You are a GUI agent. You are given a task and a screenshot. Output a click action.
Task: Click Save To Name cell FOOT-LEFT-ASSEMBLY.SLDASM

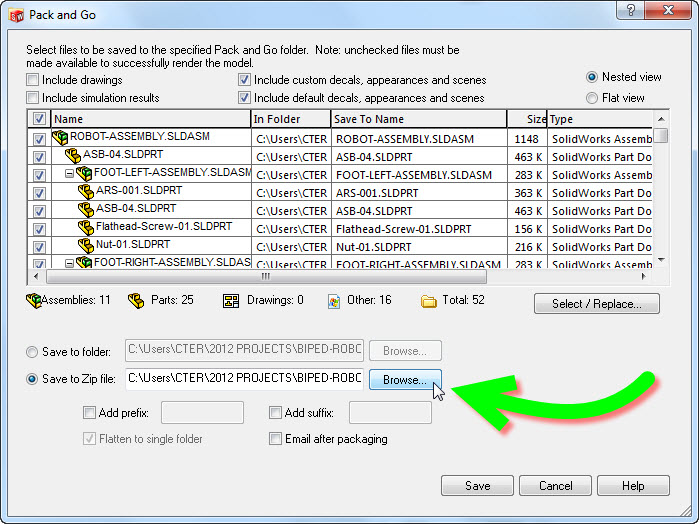point(419,175)
